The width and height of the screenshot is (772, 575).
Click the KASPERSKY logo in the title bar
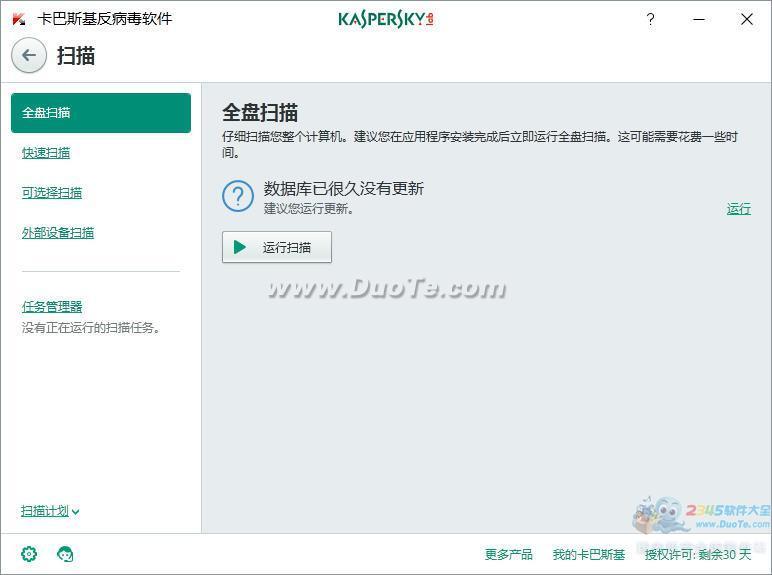coord(386,19)
